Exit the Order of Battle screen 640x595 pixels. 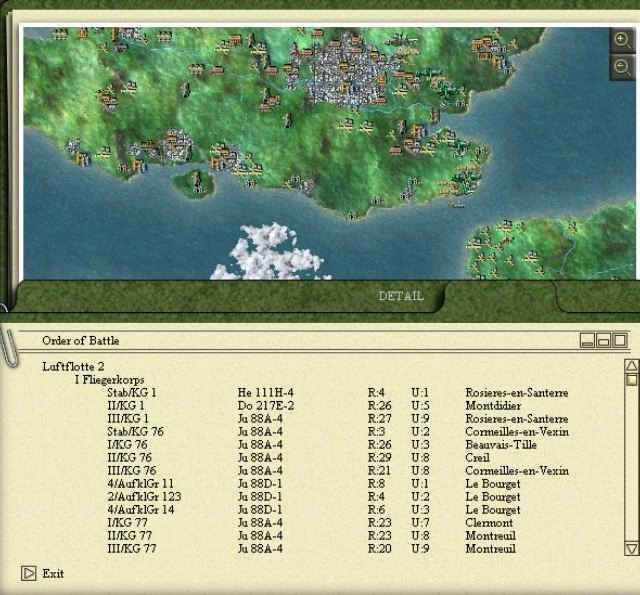pos(43,573)
